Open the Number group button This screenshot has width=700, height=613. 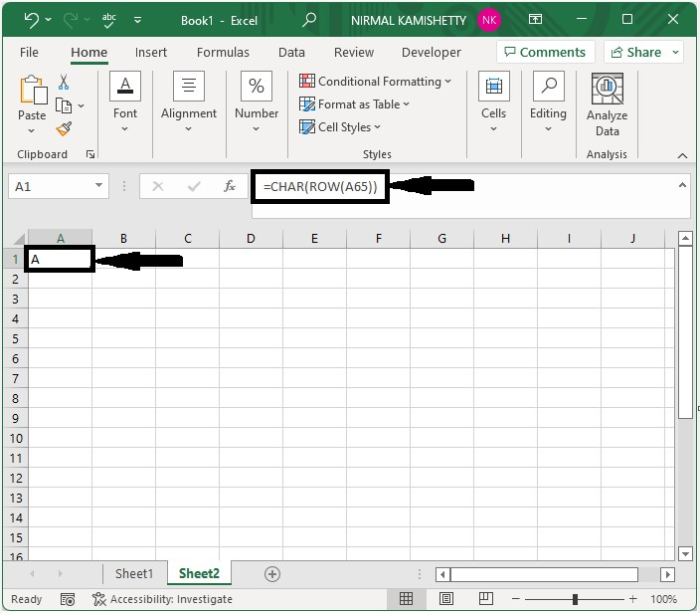pyautogui.click(x=256, y=103)
